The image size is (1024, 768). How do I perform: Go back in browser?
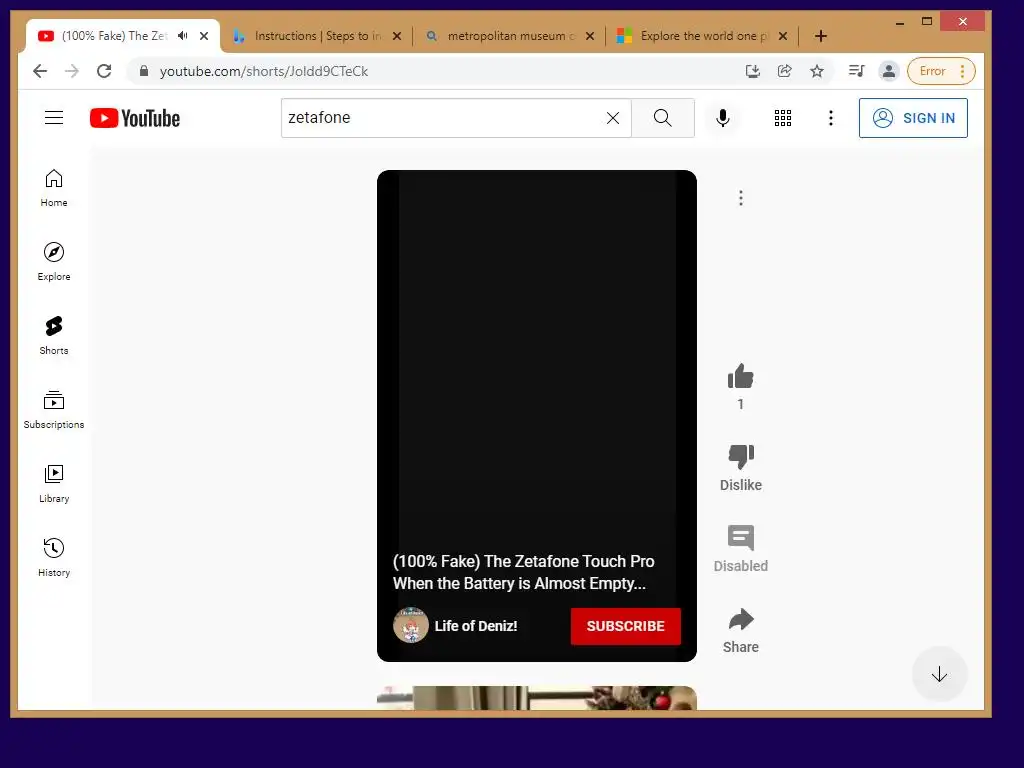click(x=40, y=71)
